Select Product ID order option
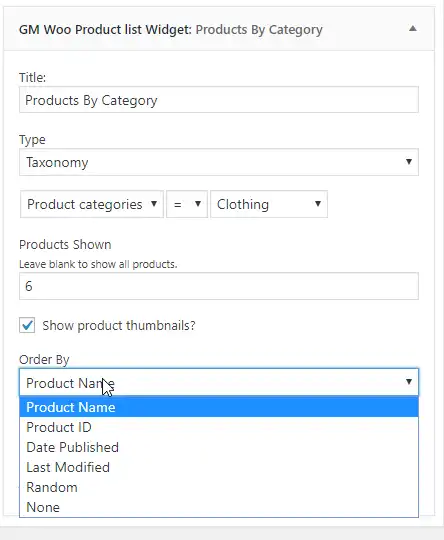444x540 pixels. click(x=219, y=427)
